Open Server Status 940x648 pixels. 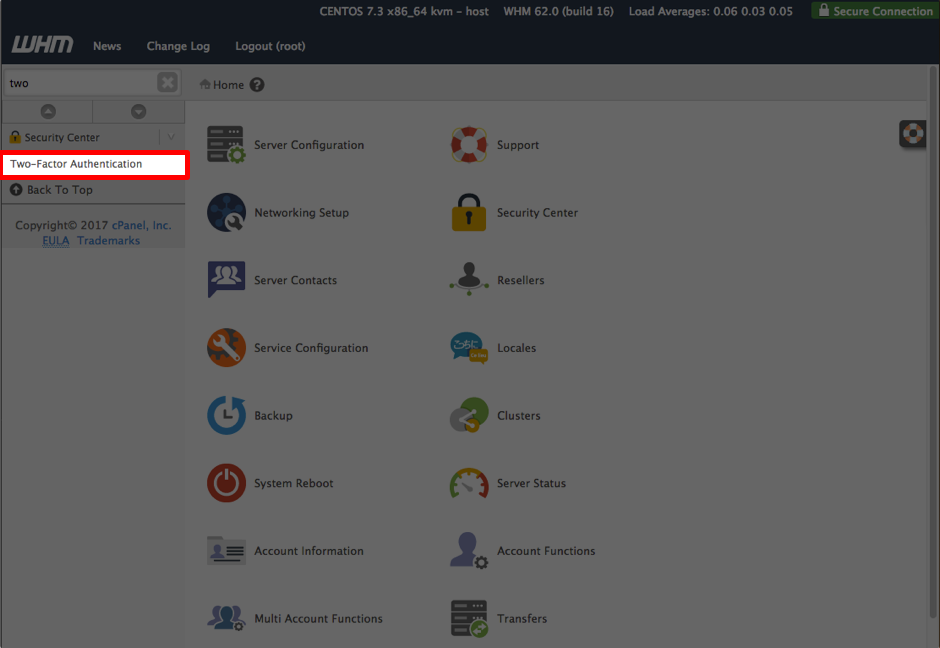[468, 483]
